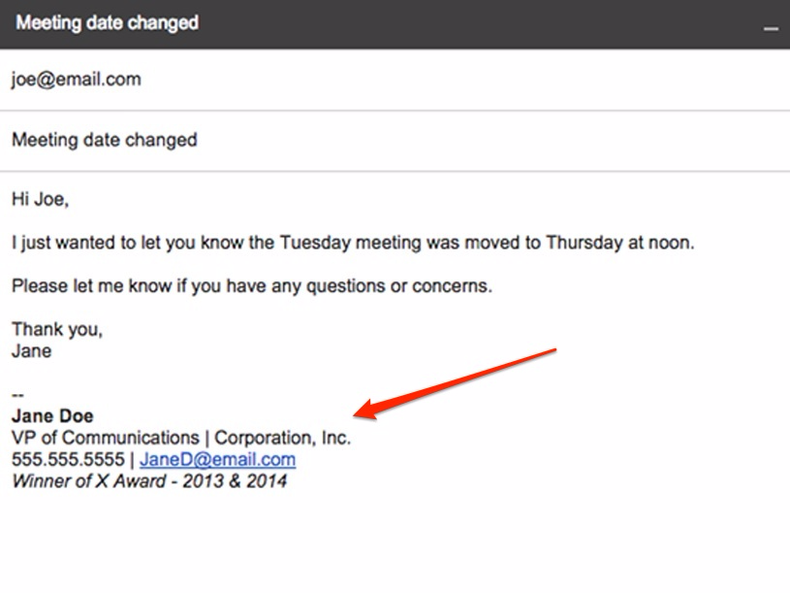
Task: Click the italic "Winner of X Award" line
Action: click(149, 481)
